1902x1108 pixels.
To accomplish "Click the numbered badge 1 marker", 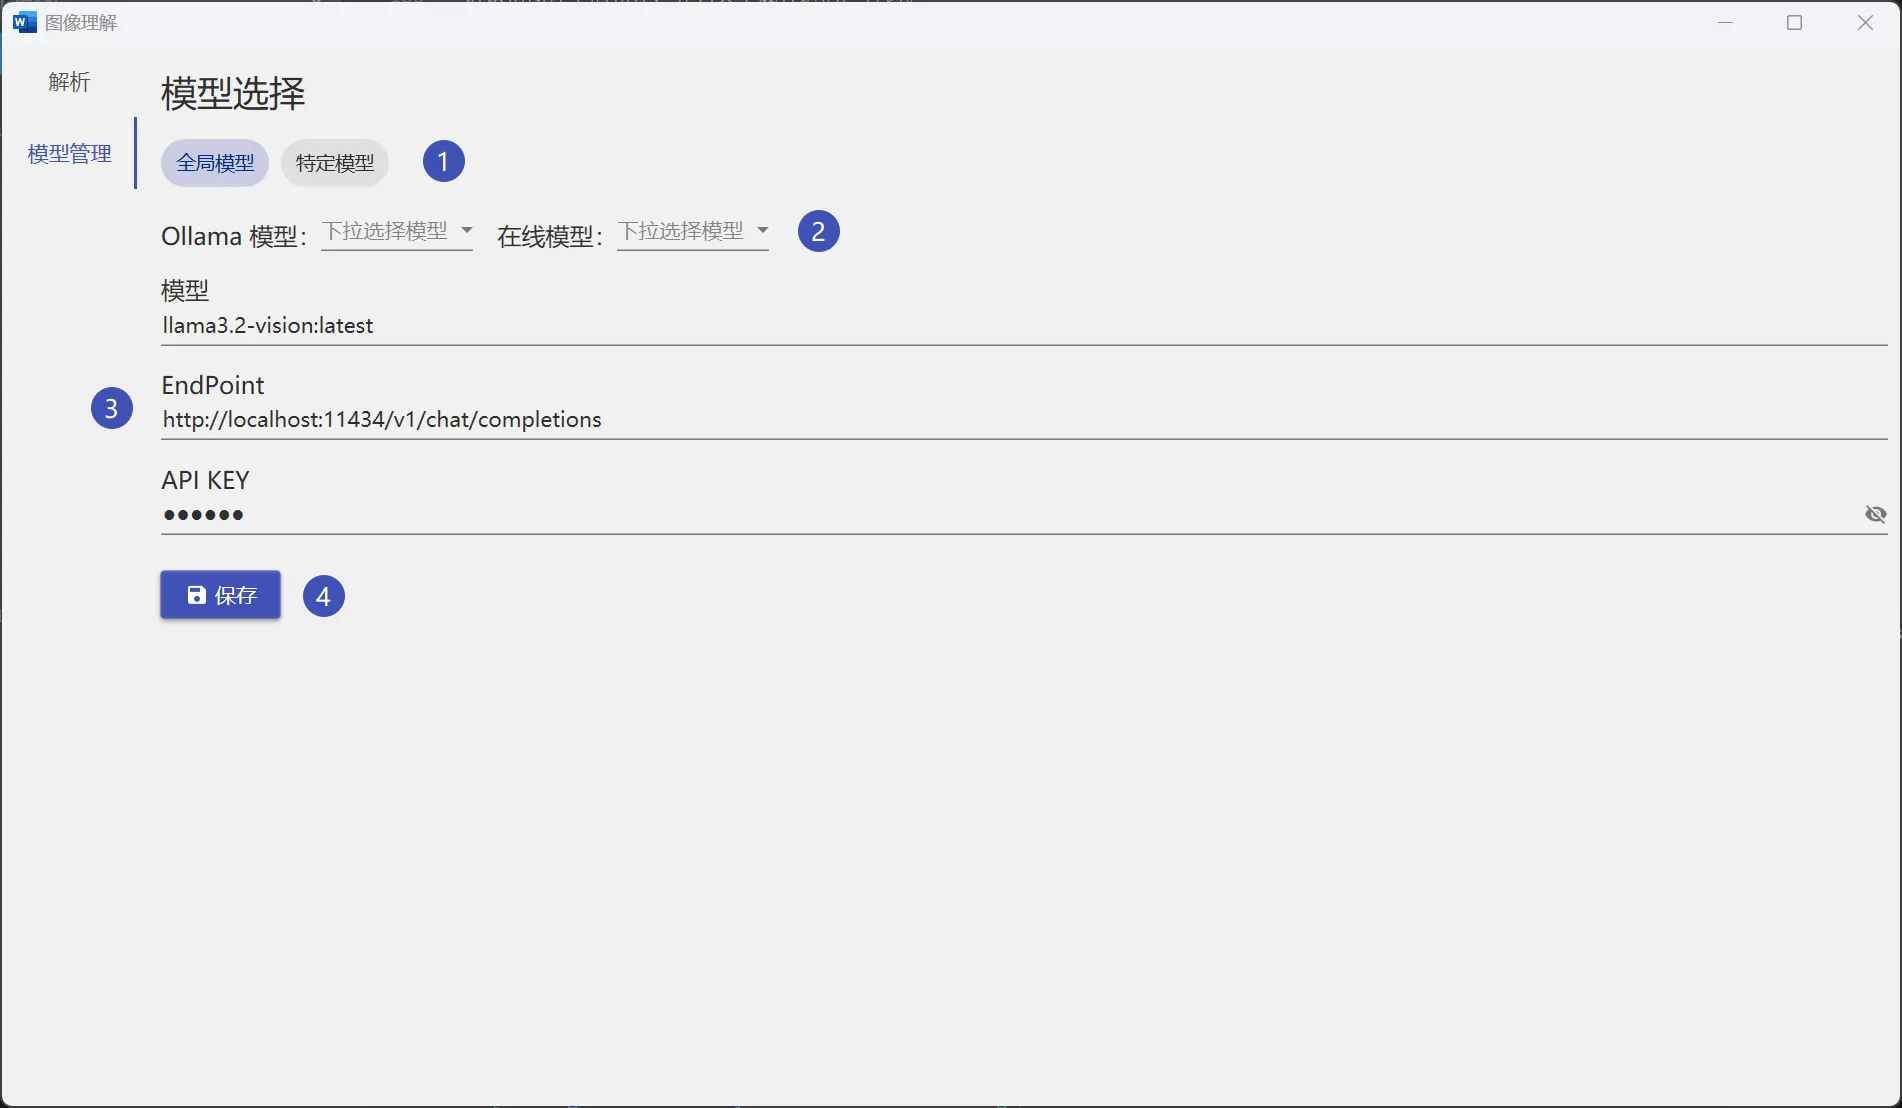I will click(x=443, y=161).
